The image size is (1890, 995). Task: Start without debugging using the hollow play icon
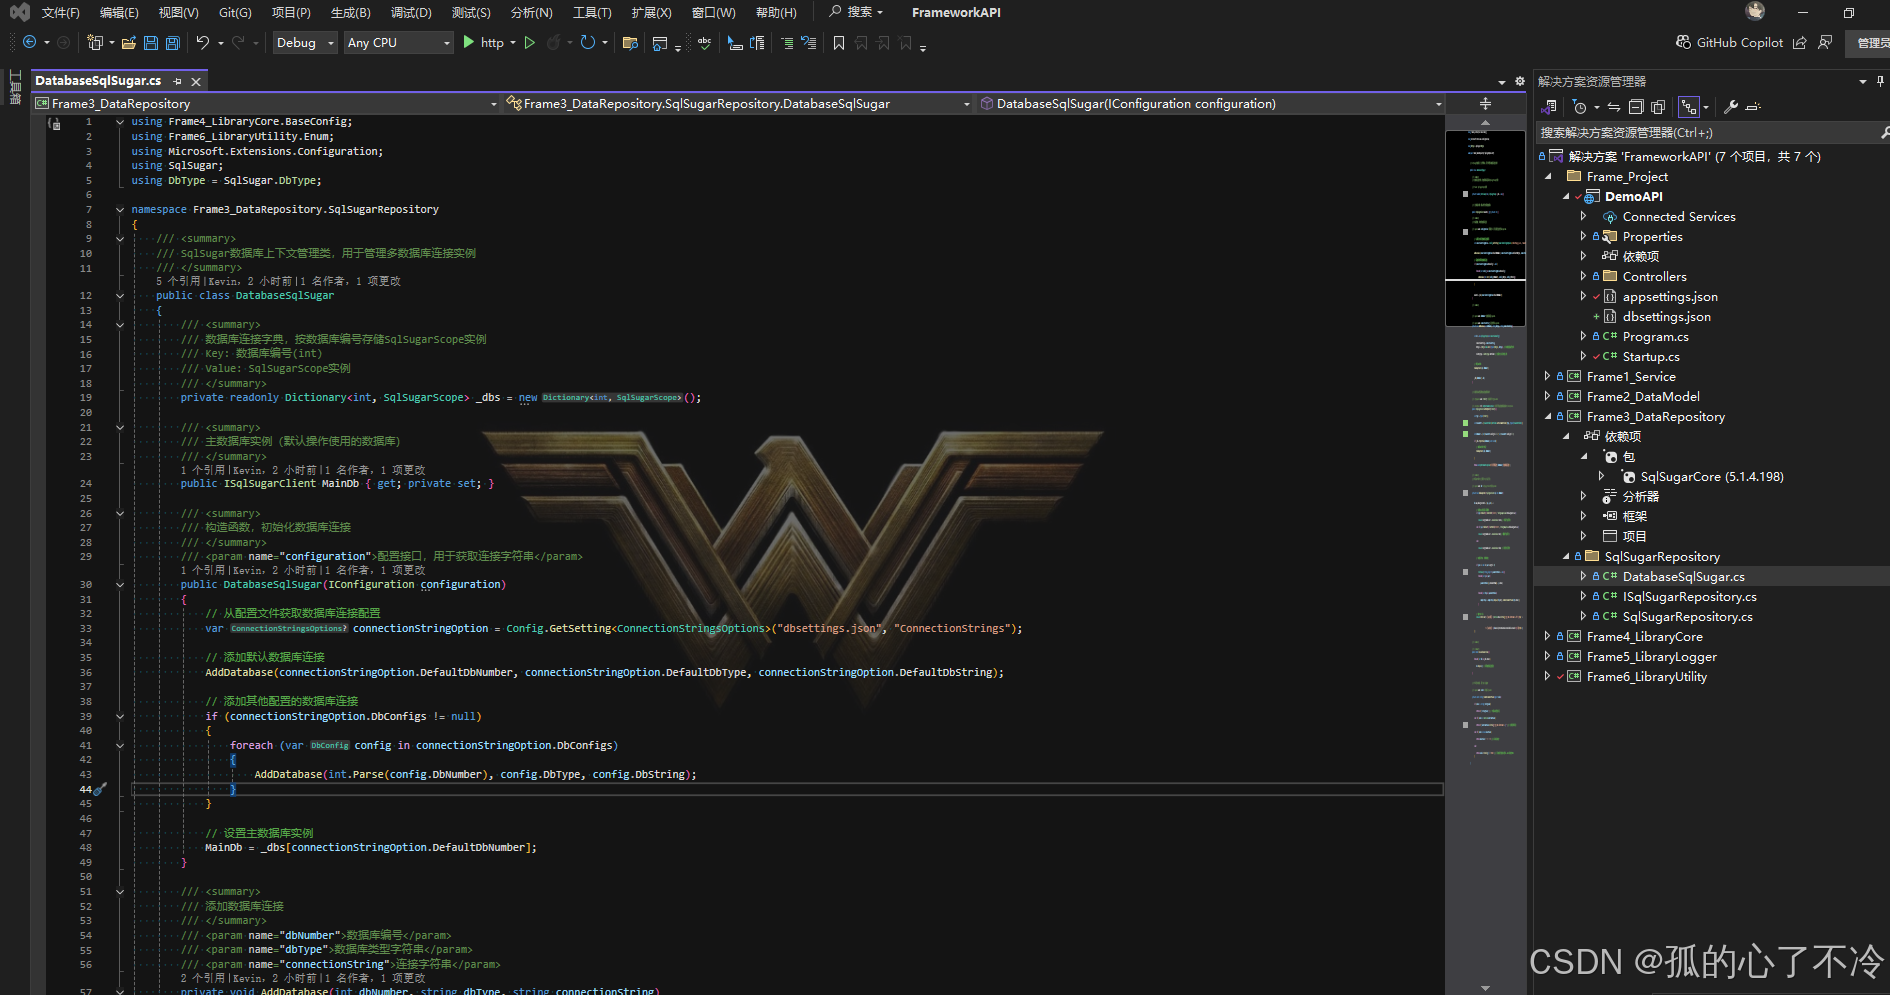(x=530, y=42)
